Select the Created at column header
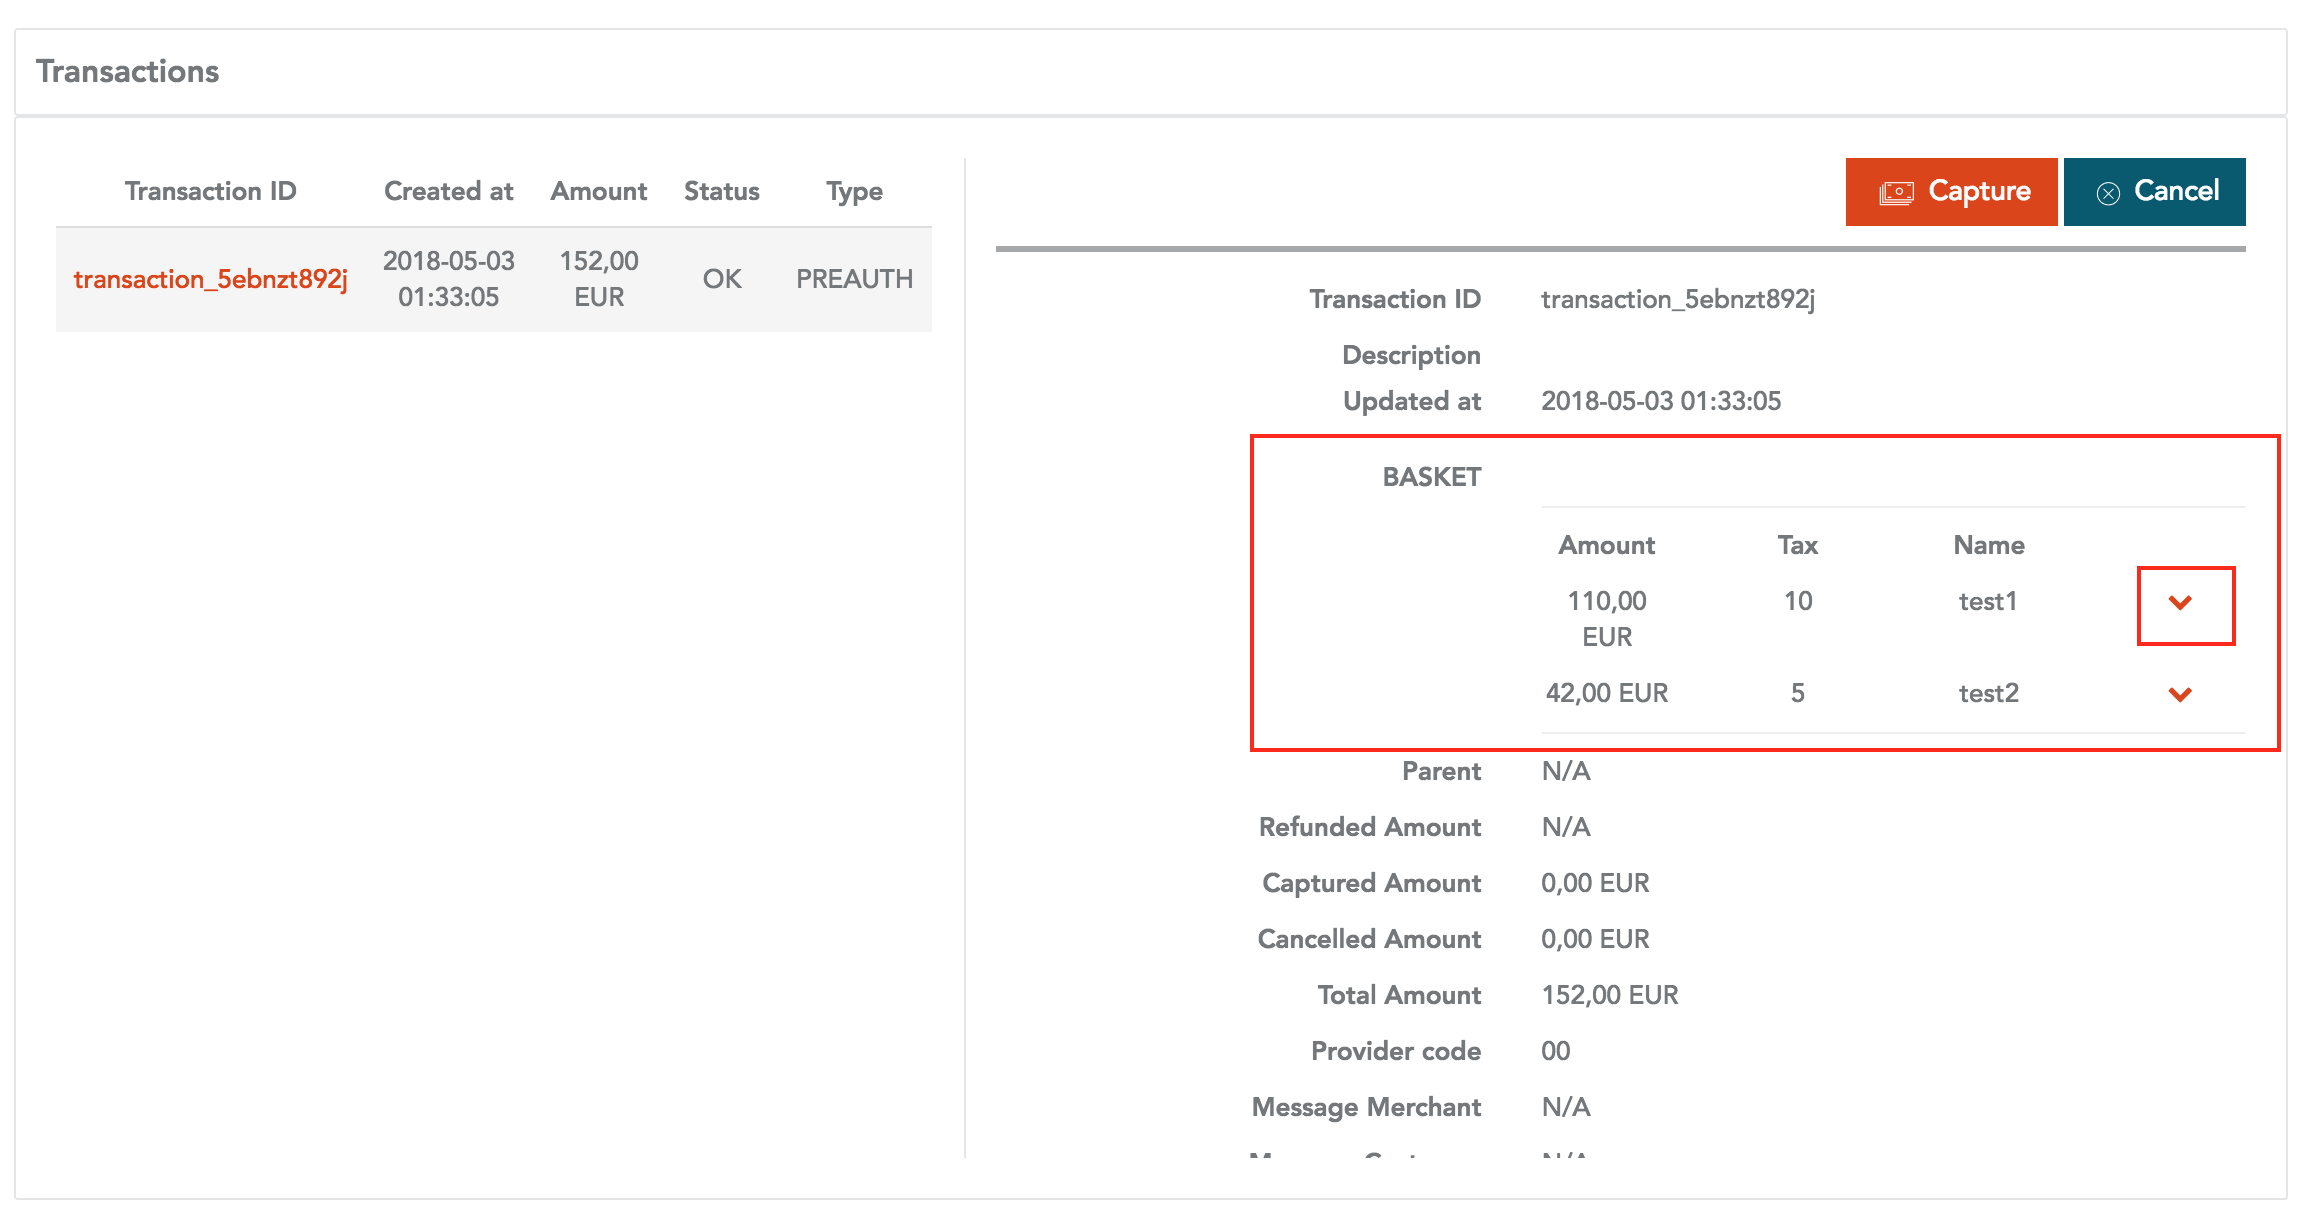2318x1230 pixels. (449, 191)
